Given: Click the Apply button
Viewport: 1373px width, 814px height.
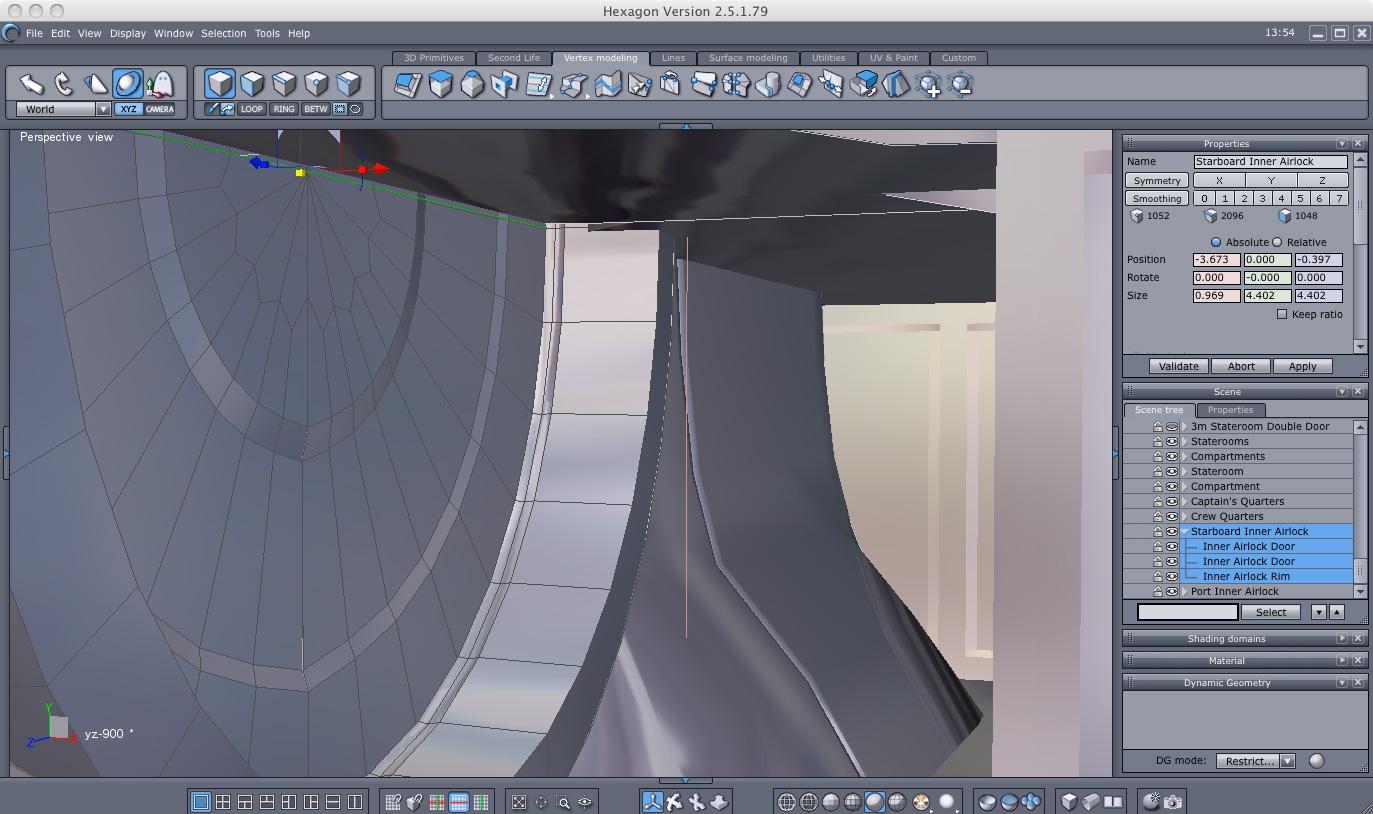Looking at the screenshot, I should pyautogui.click(x=1302, y=366).
